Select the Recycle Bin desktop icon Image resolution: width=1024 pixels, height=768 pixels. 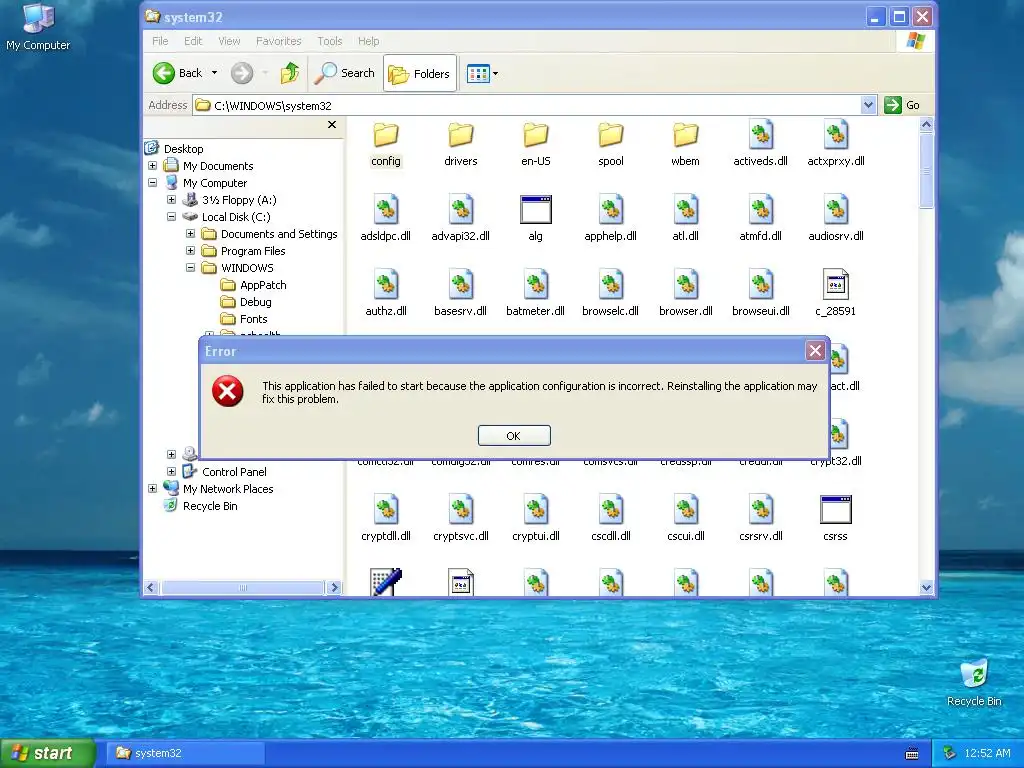974,683
